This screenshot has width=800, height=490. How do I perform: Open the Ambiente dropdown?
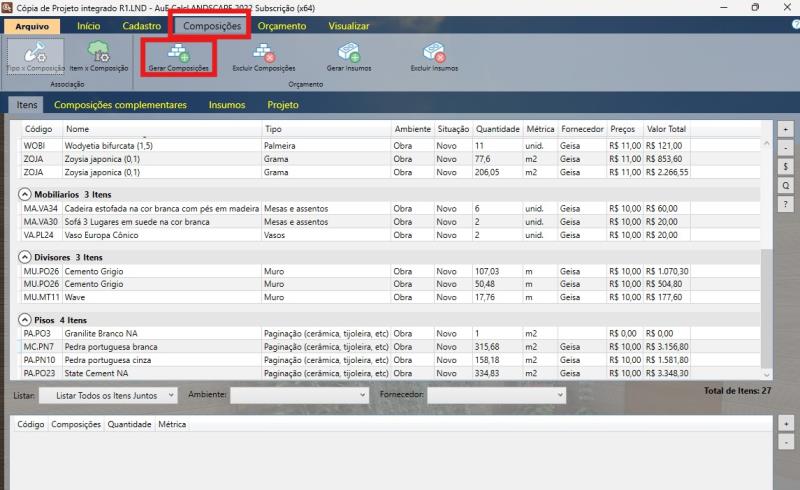pos(300,396)
